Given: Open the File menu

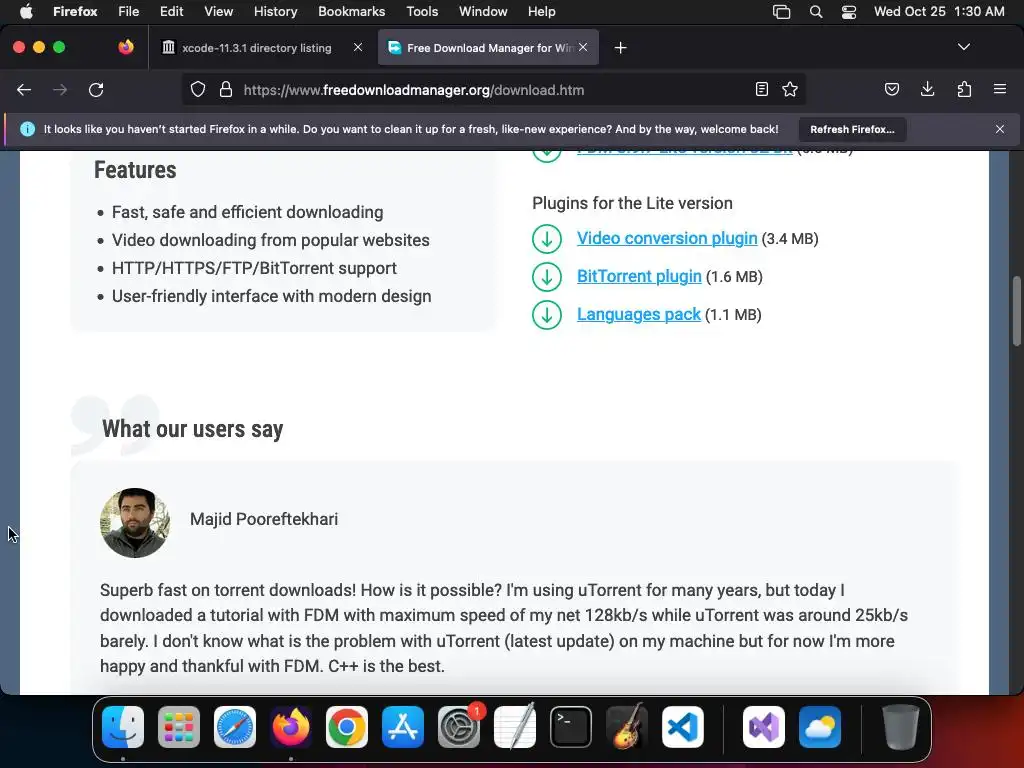Looking at the screenshot, I should coord(129,11).
